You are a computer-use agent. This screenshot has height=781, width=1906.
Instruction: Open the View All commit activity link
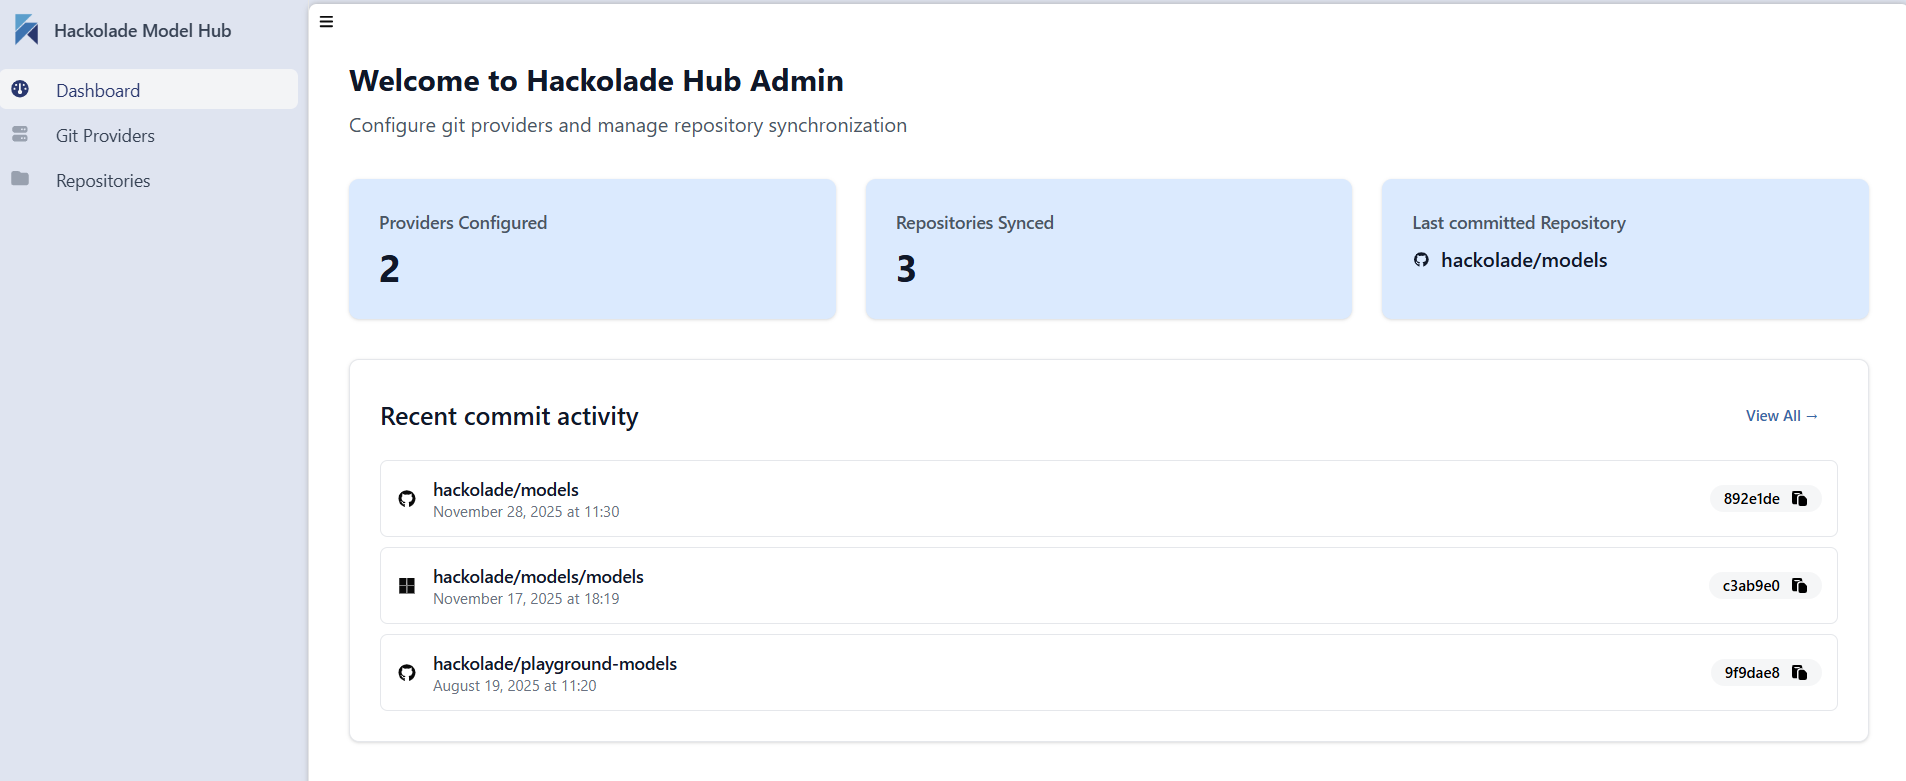coord(1782,415)
